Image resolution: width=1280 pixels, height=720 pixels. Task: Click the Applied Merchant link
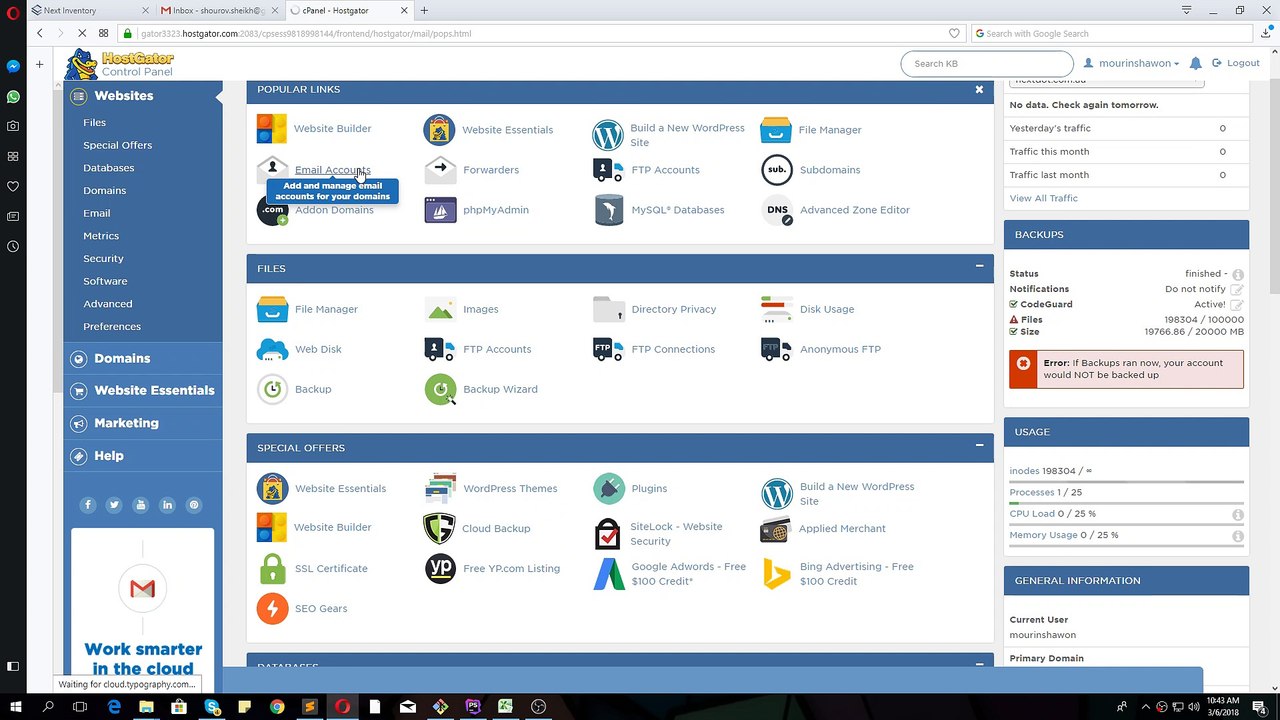point(842,528)
